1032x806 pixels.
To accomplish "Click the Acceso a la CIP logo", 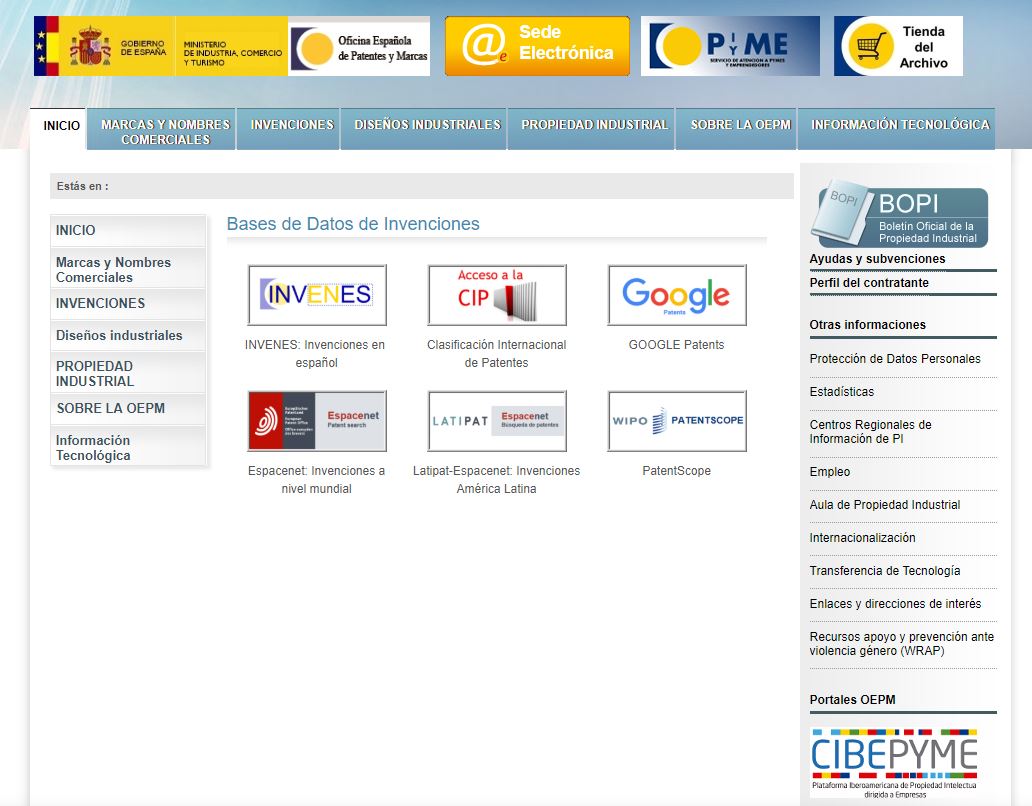I will click(x=497, y=295).
